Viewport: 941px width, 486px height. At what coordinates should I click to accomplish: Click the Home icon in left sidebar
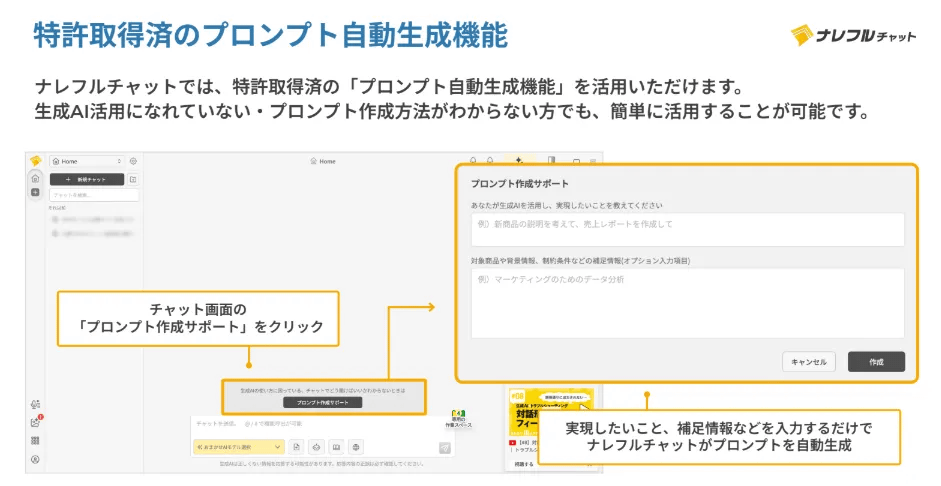pyautogui.click(x=35, y=178)
